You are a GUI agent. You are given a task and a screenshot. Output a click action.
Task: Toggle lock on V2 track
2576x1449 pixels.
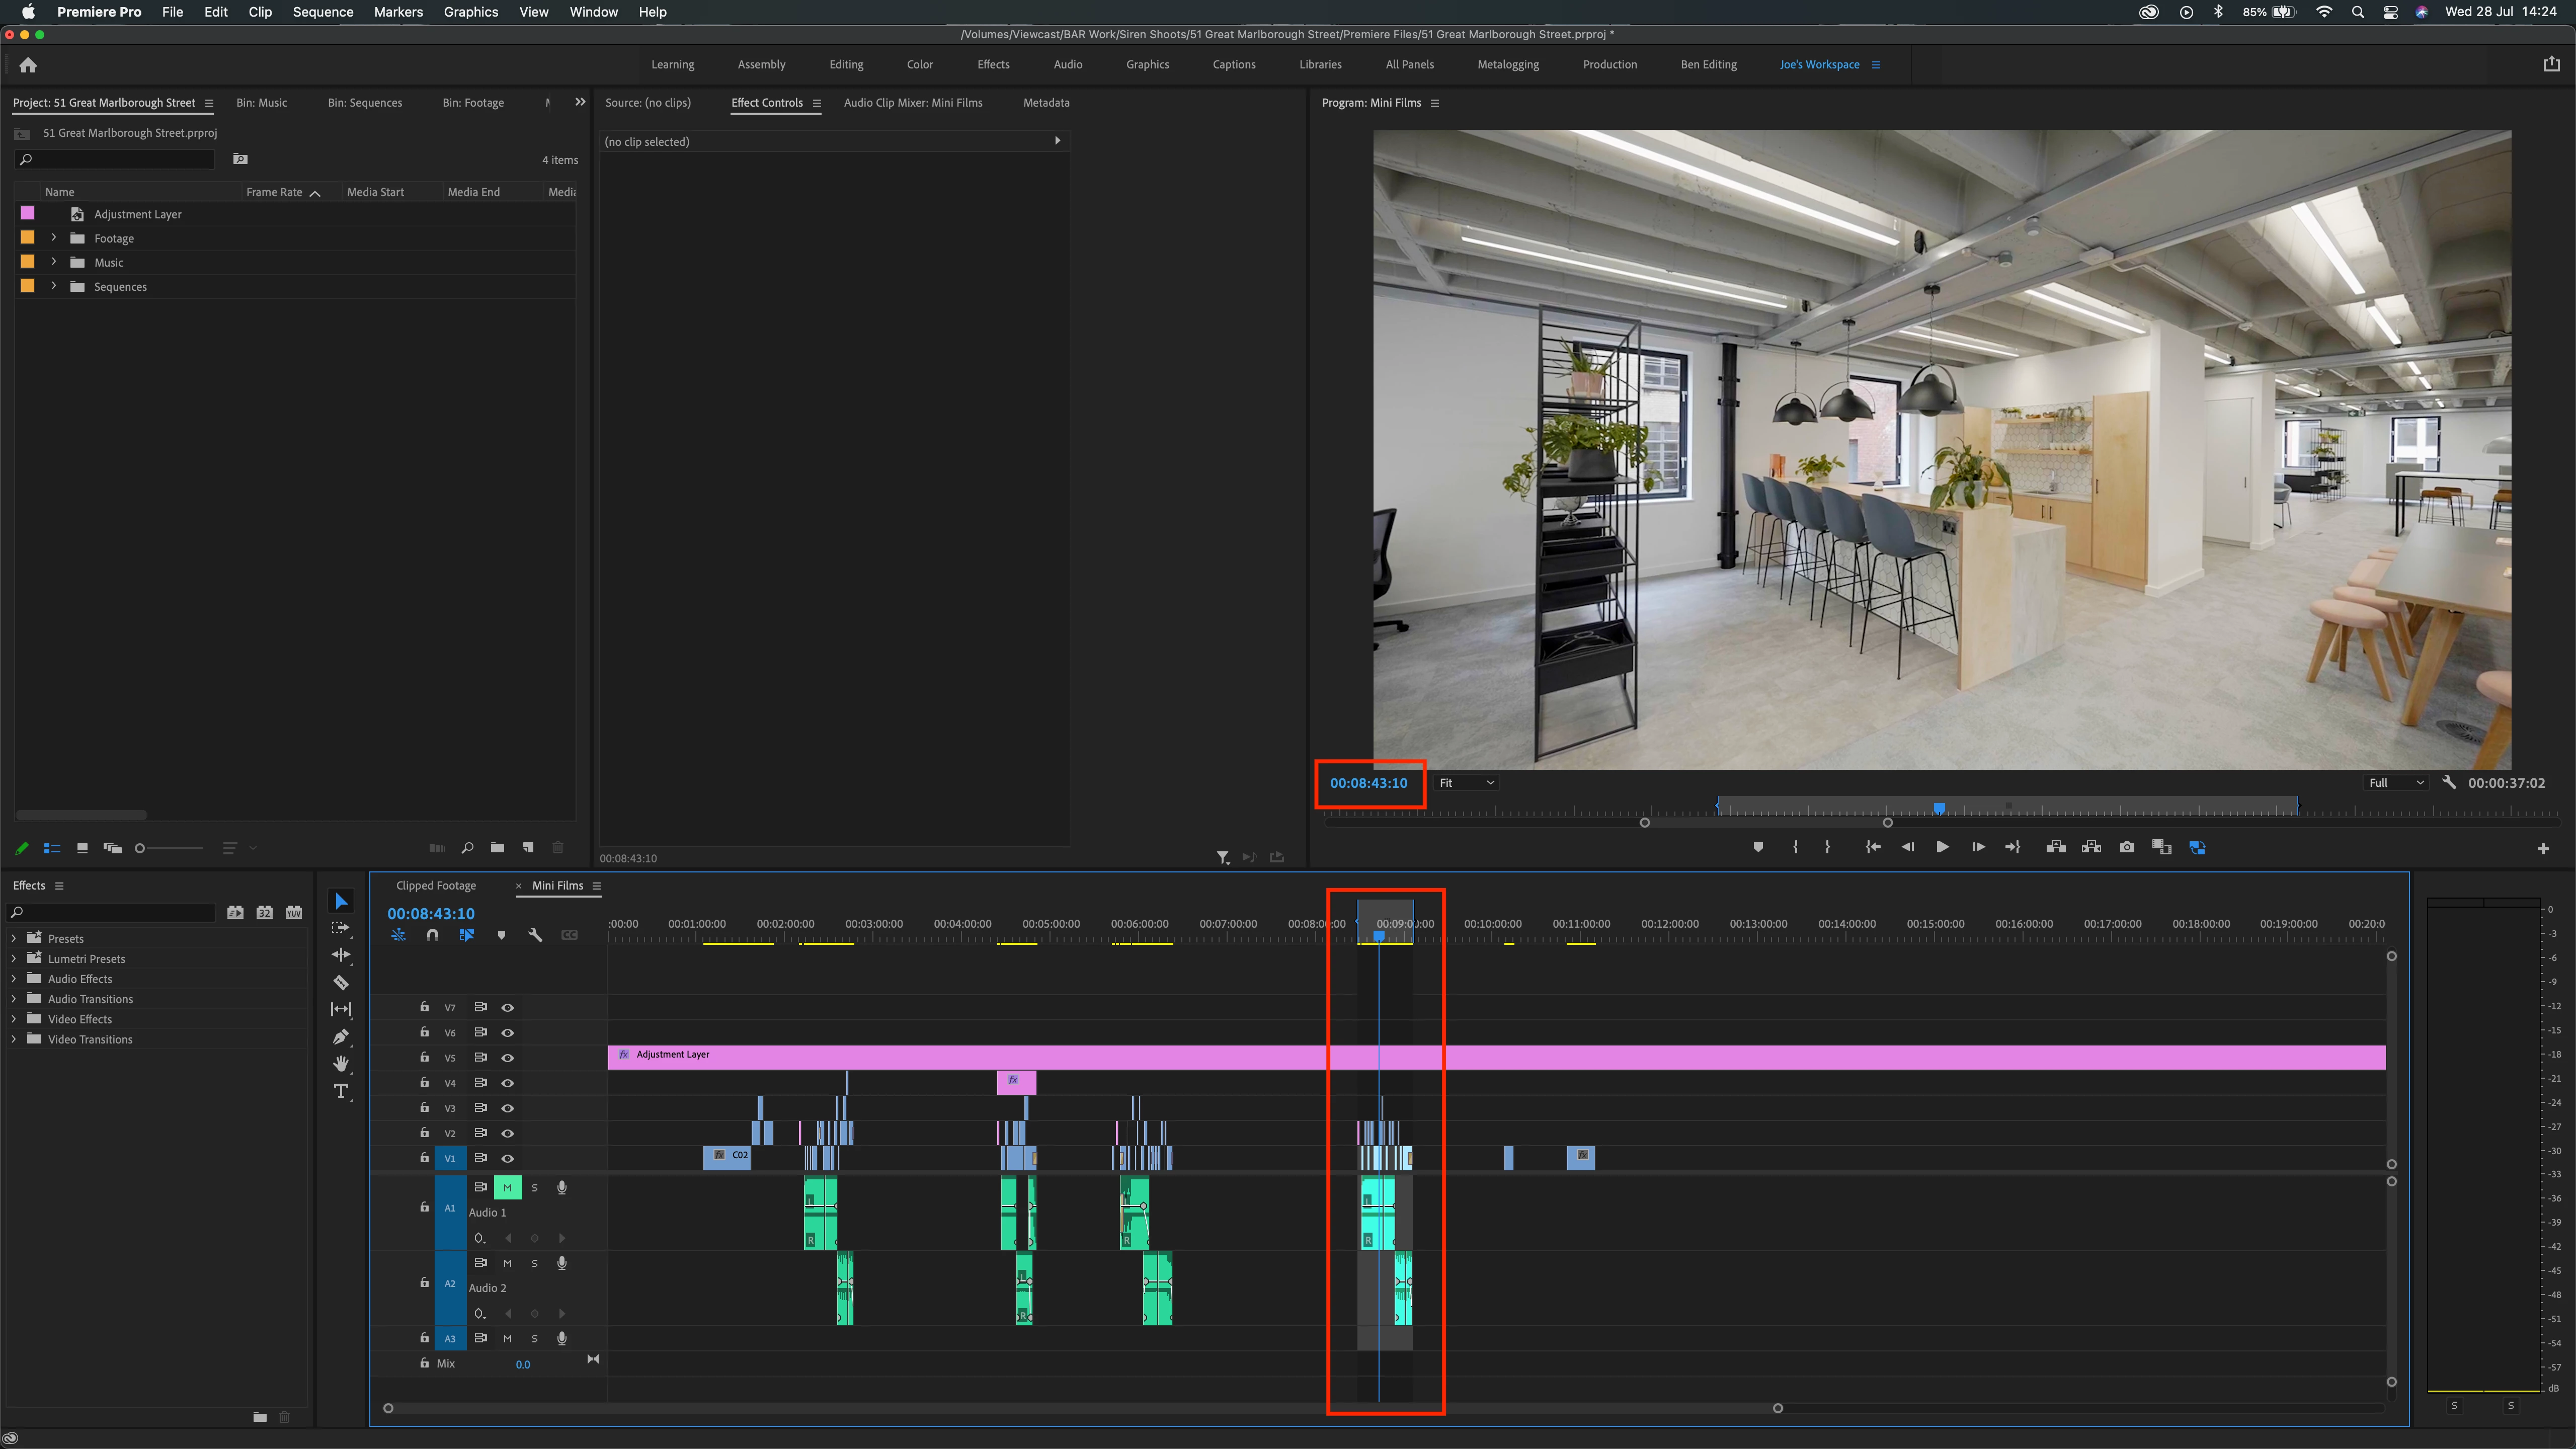(x=424, y=1132)
